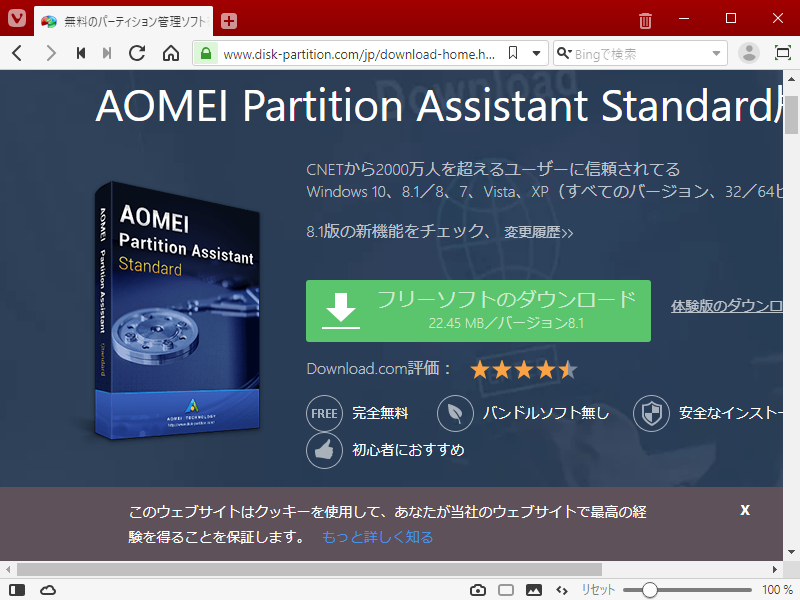
Task: Reload the current page
Action: pos(137,53)
